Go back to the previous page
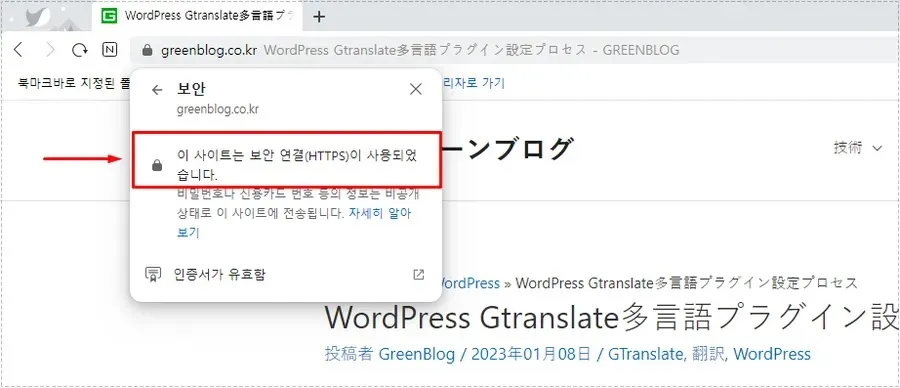 point(18,50)
